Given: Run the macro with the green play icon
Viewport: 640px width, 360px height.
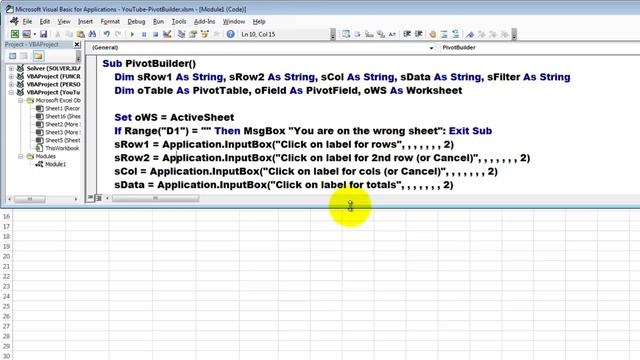Looking at the screenshot, I should point(132,34).
